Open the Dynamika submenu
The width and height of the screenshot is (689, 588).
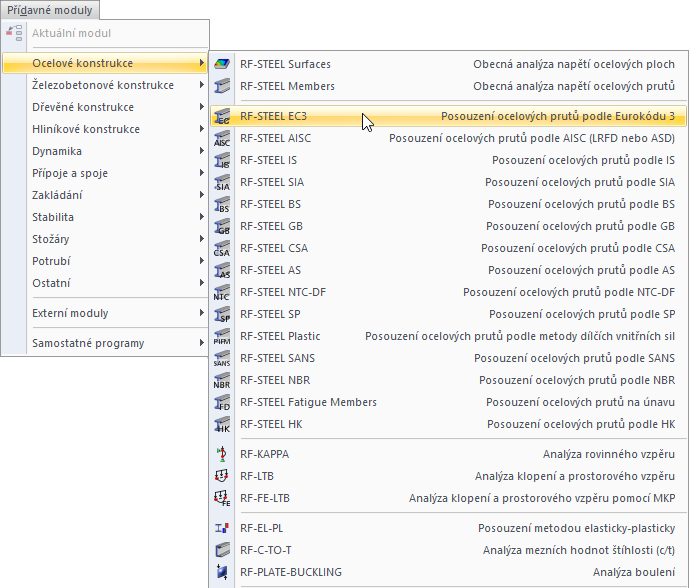[57, 151]
